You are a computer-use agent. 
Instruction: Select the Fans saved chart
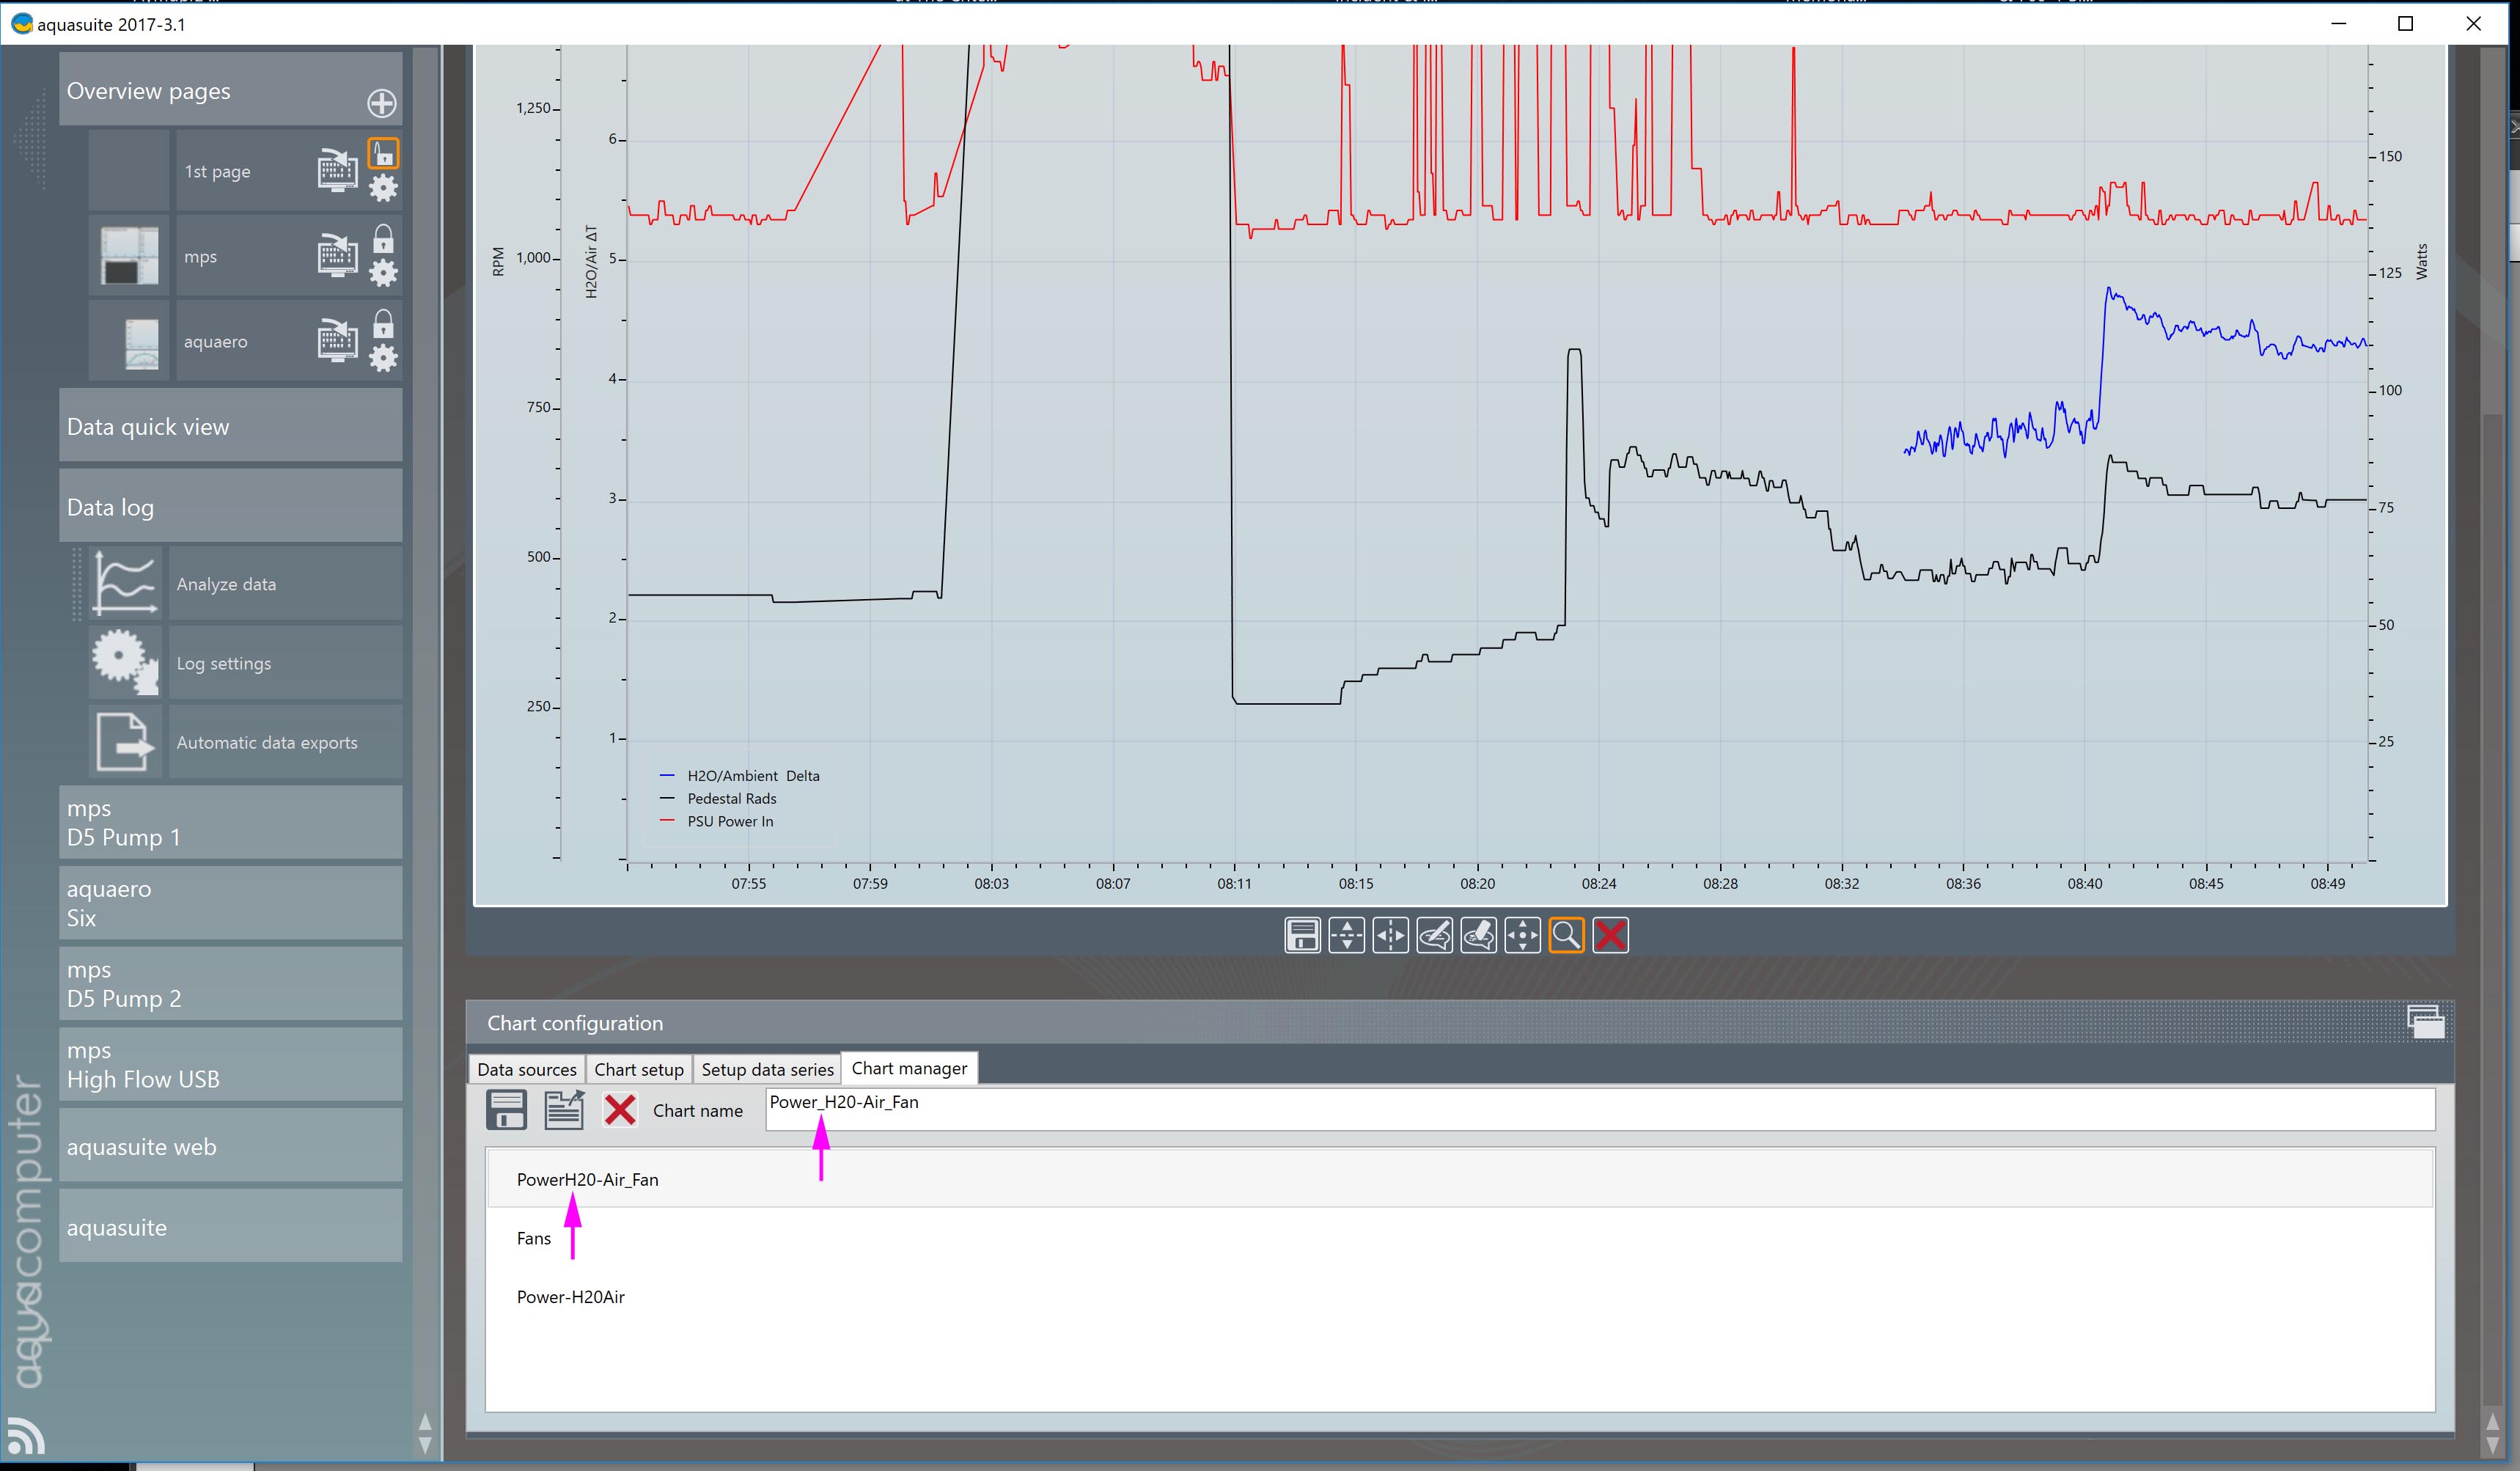point(534,1238)
